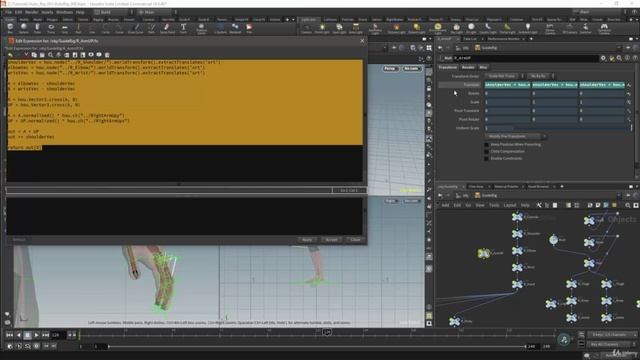The height and width of the screenshot is (360, 640).
Task: Select the Box shelf tool
Action: (10, 28)
